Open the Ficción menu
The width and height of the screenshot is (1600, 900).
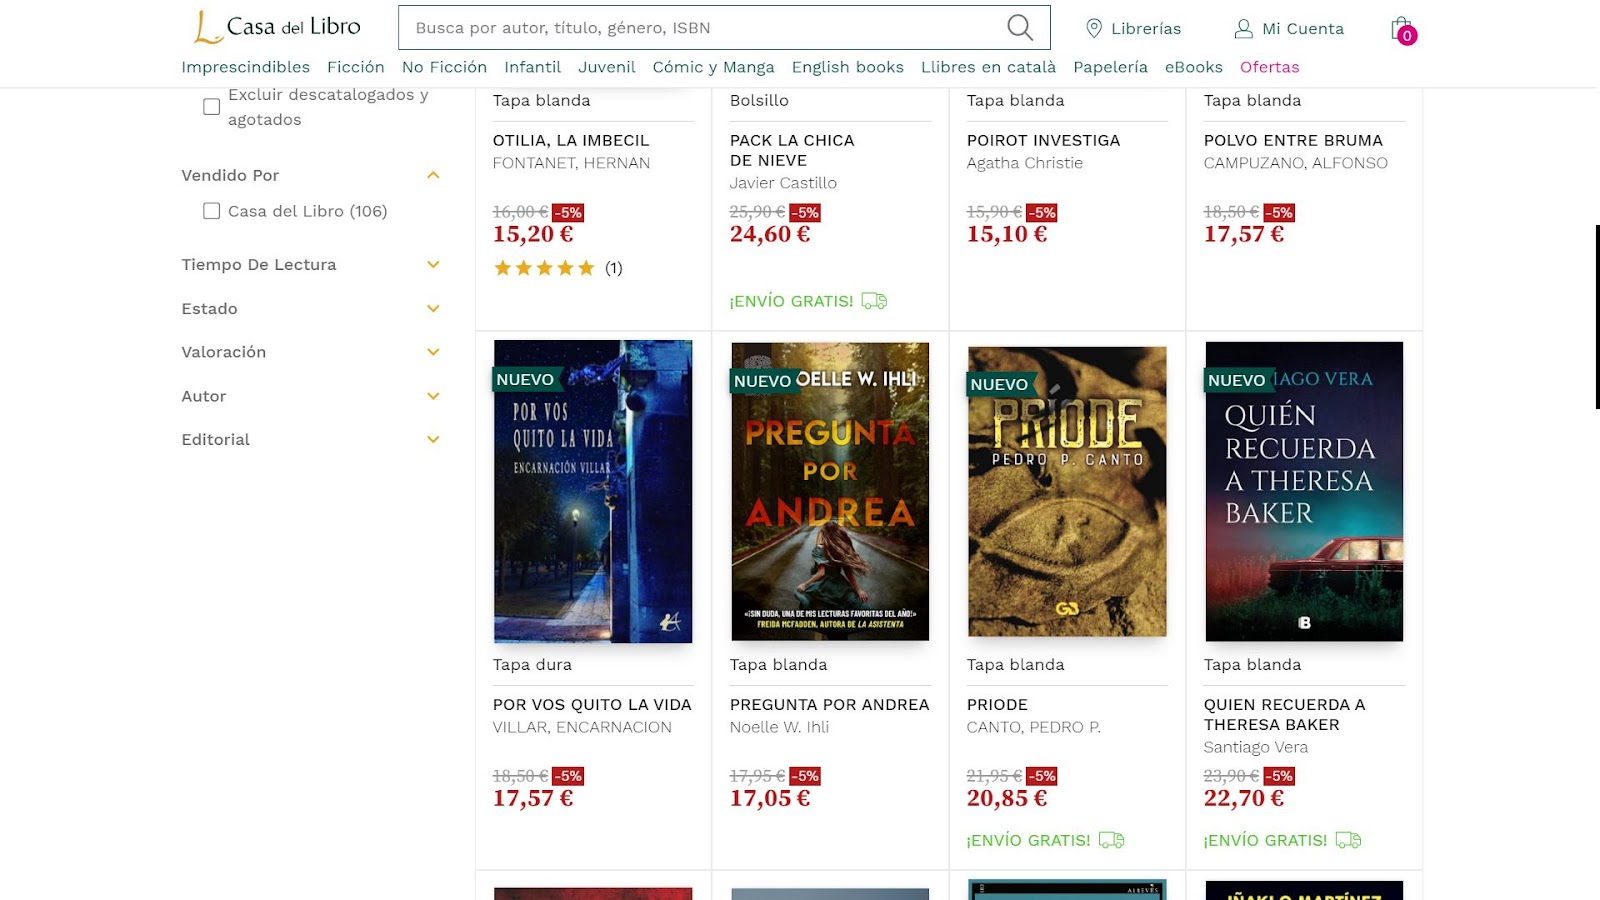(x=355, y=67)
